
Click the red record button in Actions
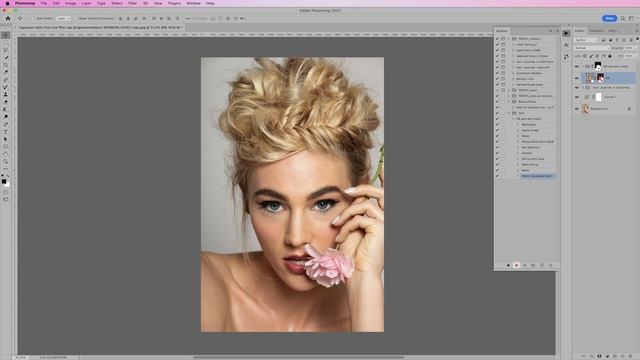pyautogui.click(x=516, y=265)
